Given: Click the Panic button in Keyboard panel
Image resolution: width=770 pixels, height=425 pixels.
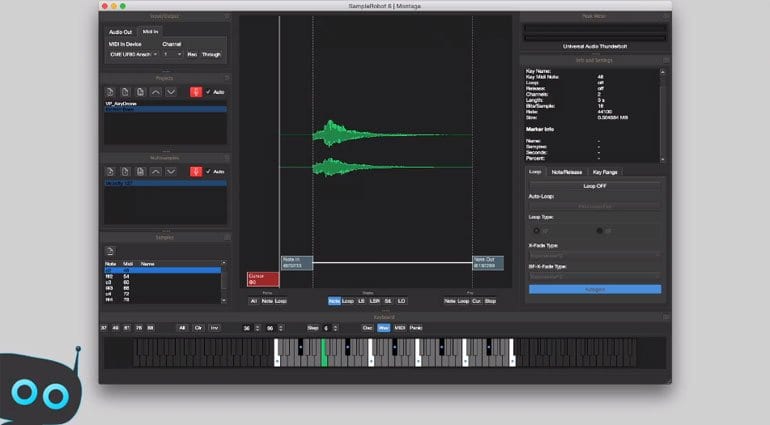Looking at the screenshot, I should [x=416, y=328].
